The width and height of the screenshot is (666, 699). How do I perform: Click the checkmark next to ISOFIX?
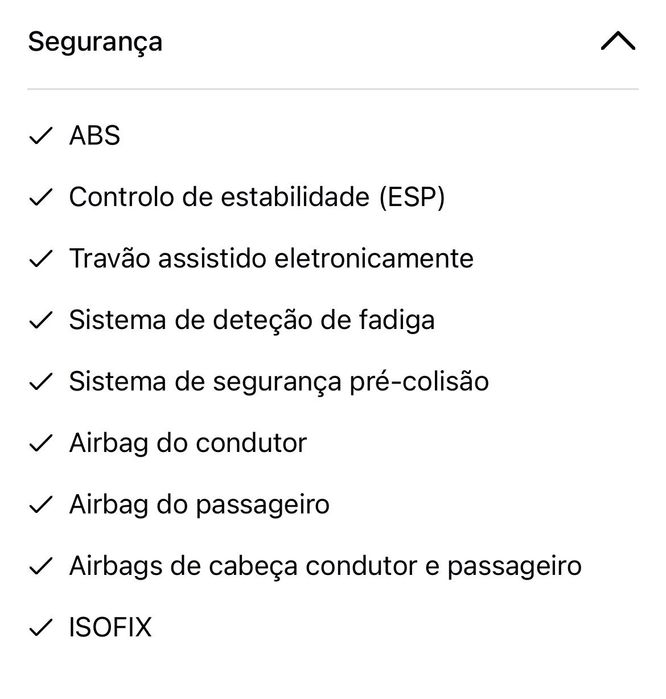pyautogui.click(x=40, y=628)
